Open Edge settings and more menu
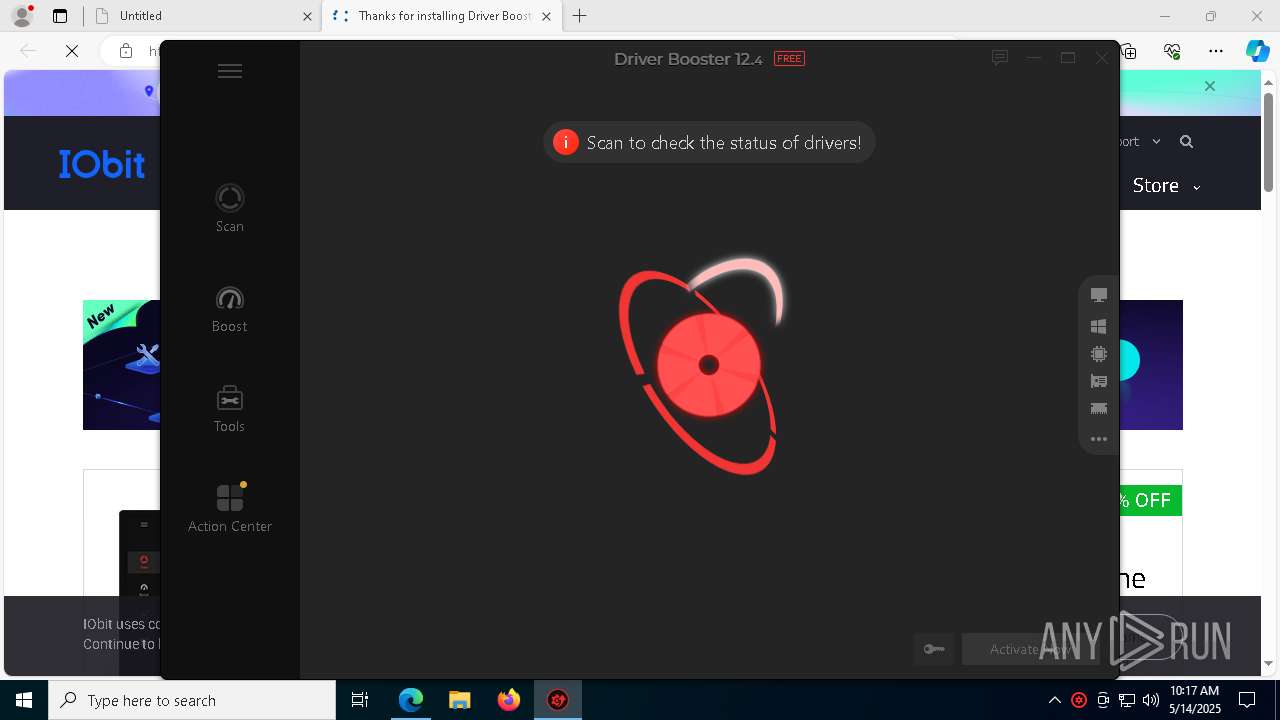The height and width of the screenshot is (720, 1280). 1216,51
